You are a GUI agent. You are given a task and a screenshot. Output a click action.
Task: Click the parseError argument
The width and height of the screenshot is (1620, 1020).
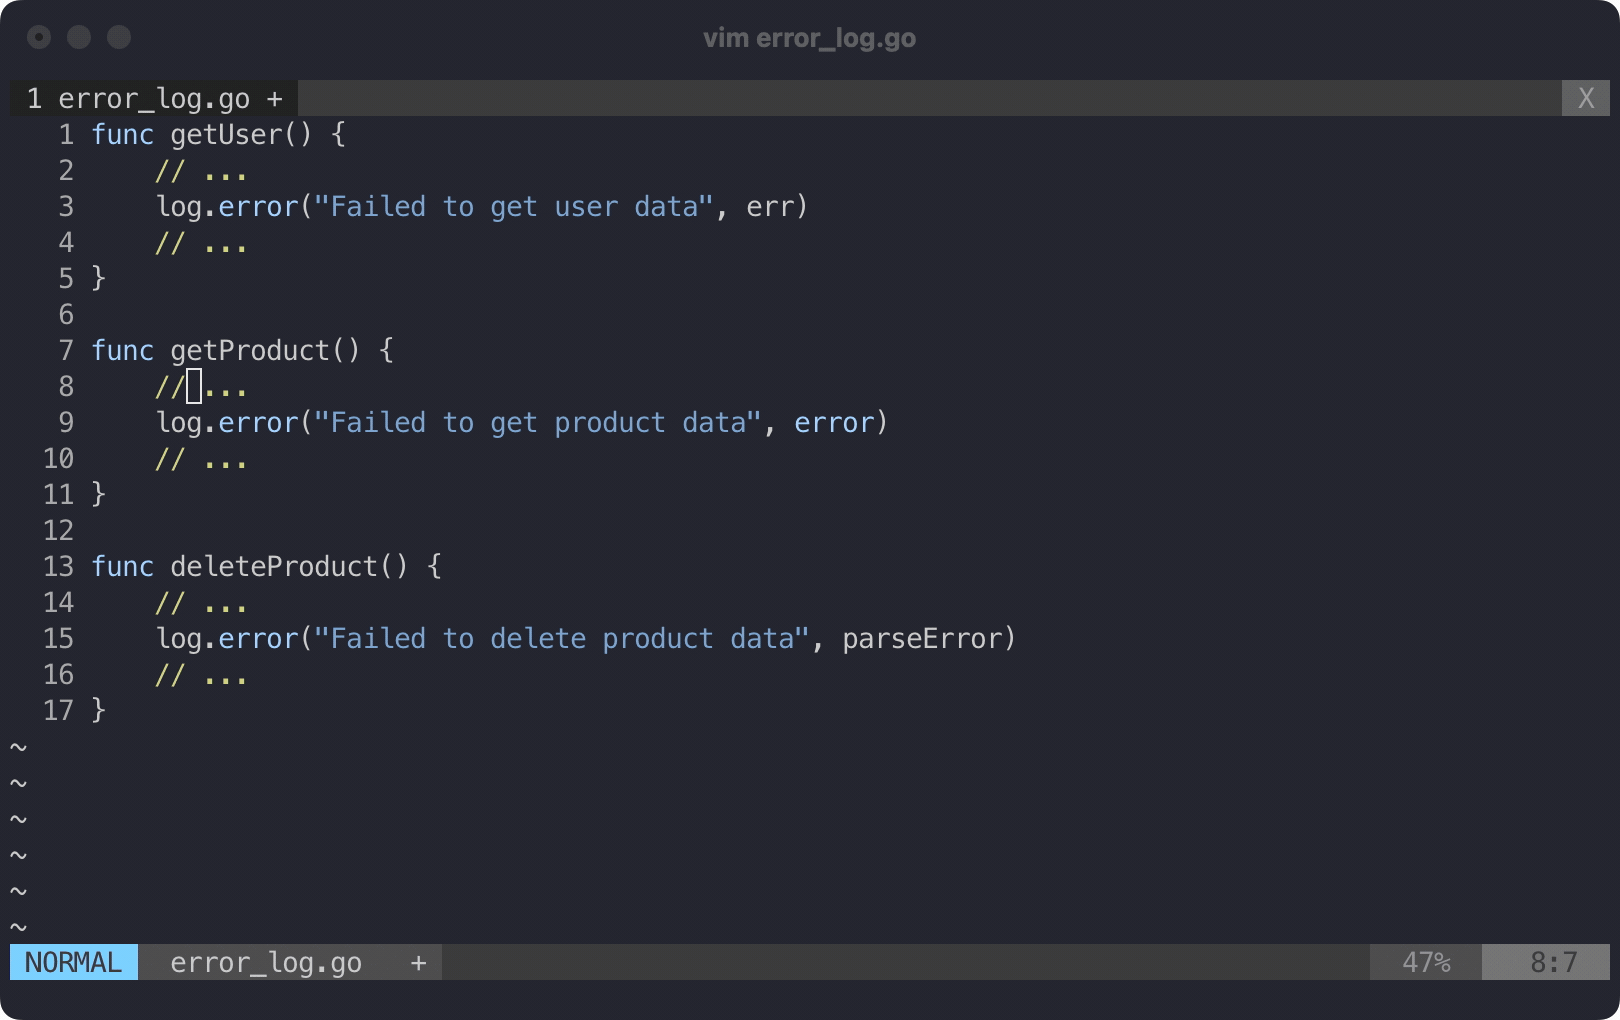point(922,638)
